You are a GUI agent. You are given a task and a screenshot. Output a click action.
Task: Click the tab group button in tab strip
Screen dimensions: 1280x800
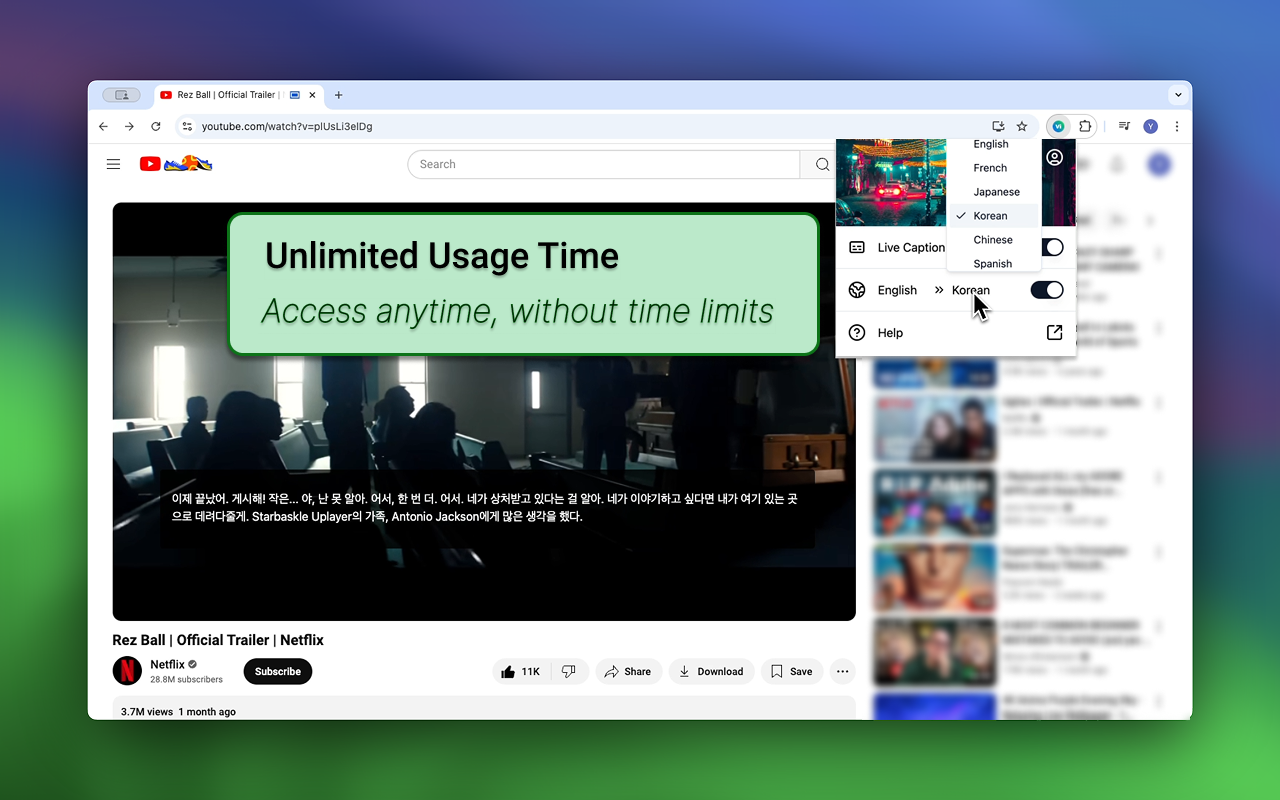click(x=122, y=95)
